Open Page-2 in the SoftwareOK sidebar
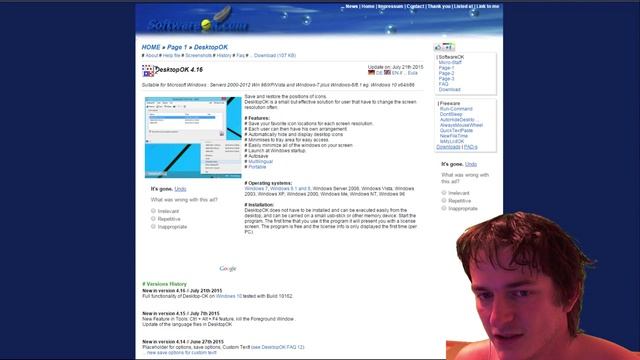 click(x=446, y=73)
